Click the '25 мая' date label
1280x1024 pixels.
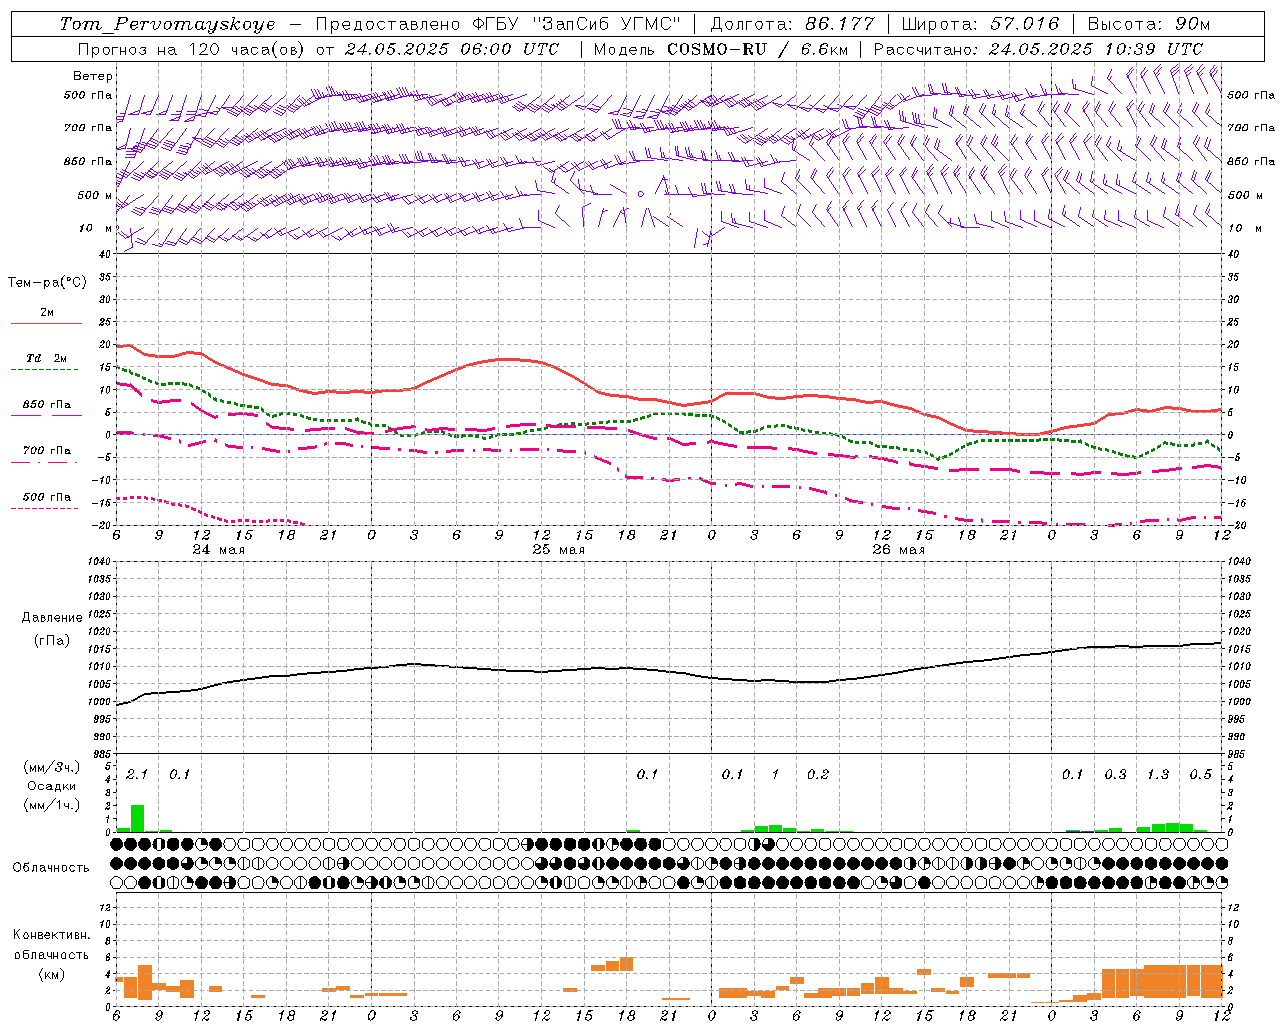click(x=559, y=550)
